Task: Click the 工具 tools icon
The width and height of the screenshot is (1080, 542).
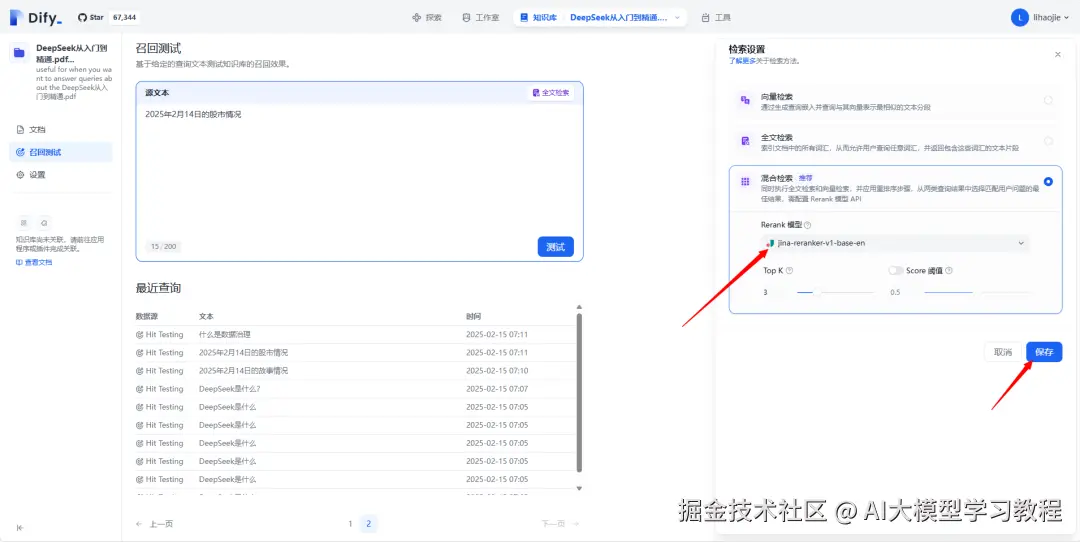Action: pos(705,18)
